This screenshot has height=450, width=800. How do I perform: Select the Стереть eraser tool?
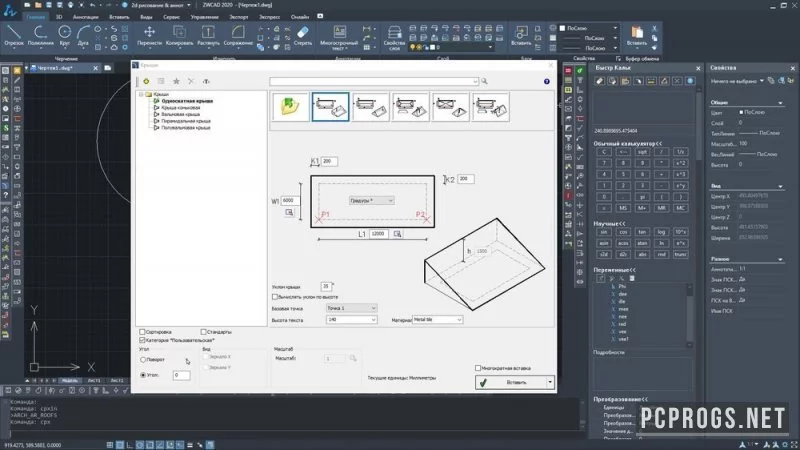pyautogui.click(x=303, y=36)
